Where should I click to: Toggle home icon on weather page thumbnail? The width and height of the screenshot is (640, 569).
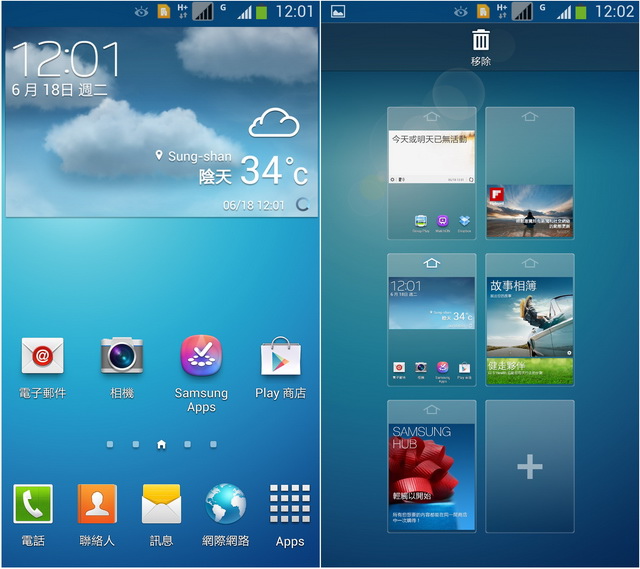(x=431, y=263)
